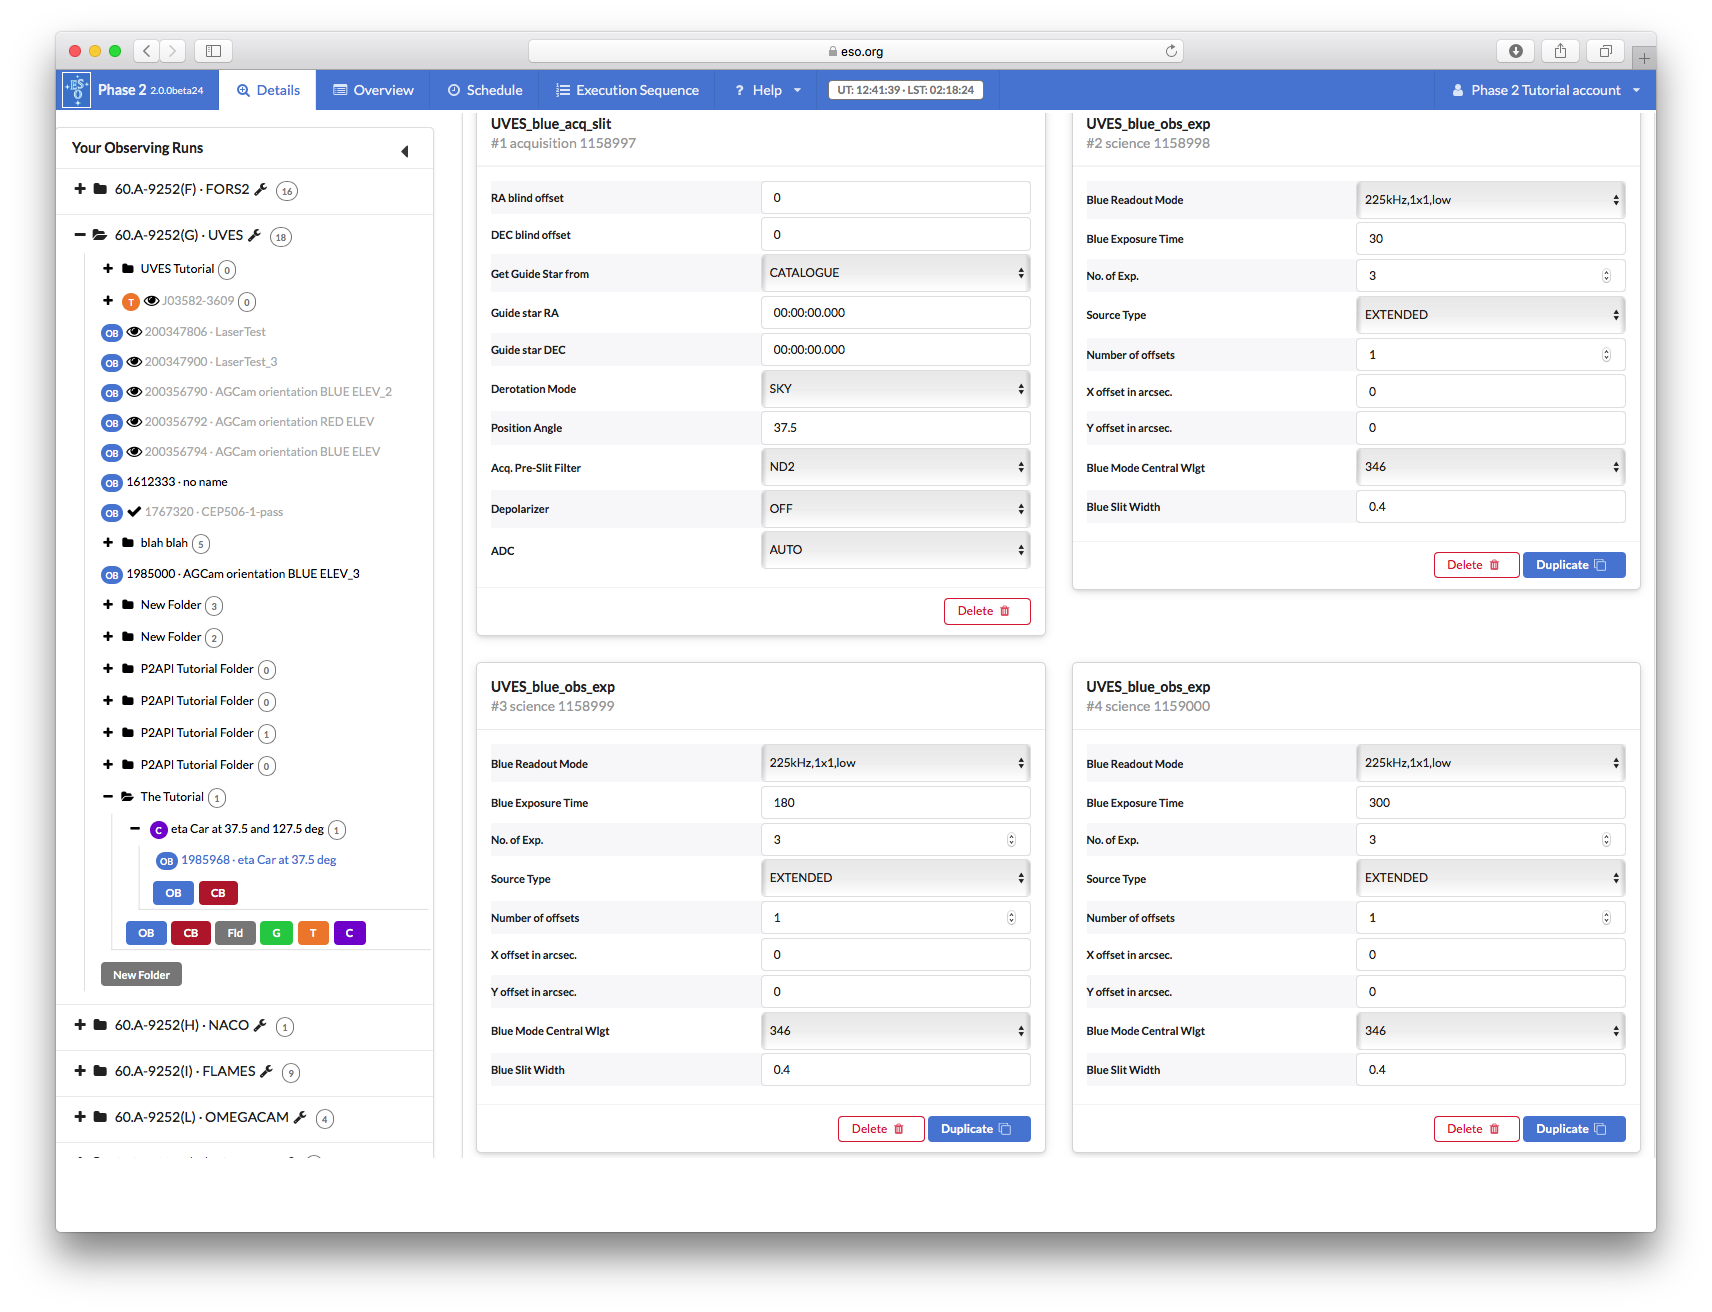The width and height of the screenshot is (1712, 1312).
Task: Click purple C icon of eta Car container
Action: (158, 830)
